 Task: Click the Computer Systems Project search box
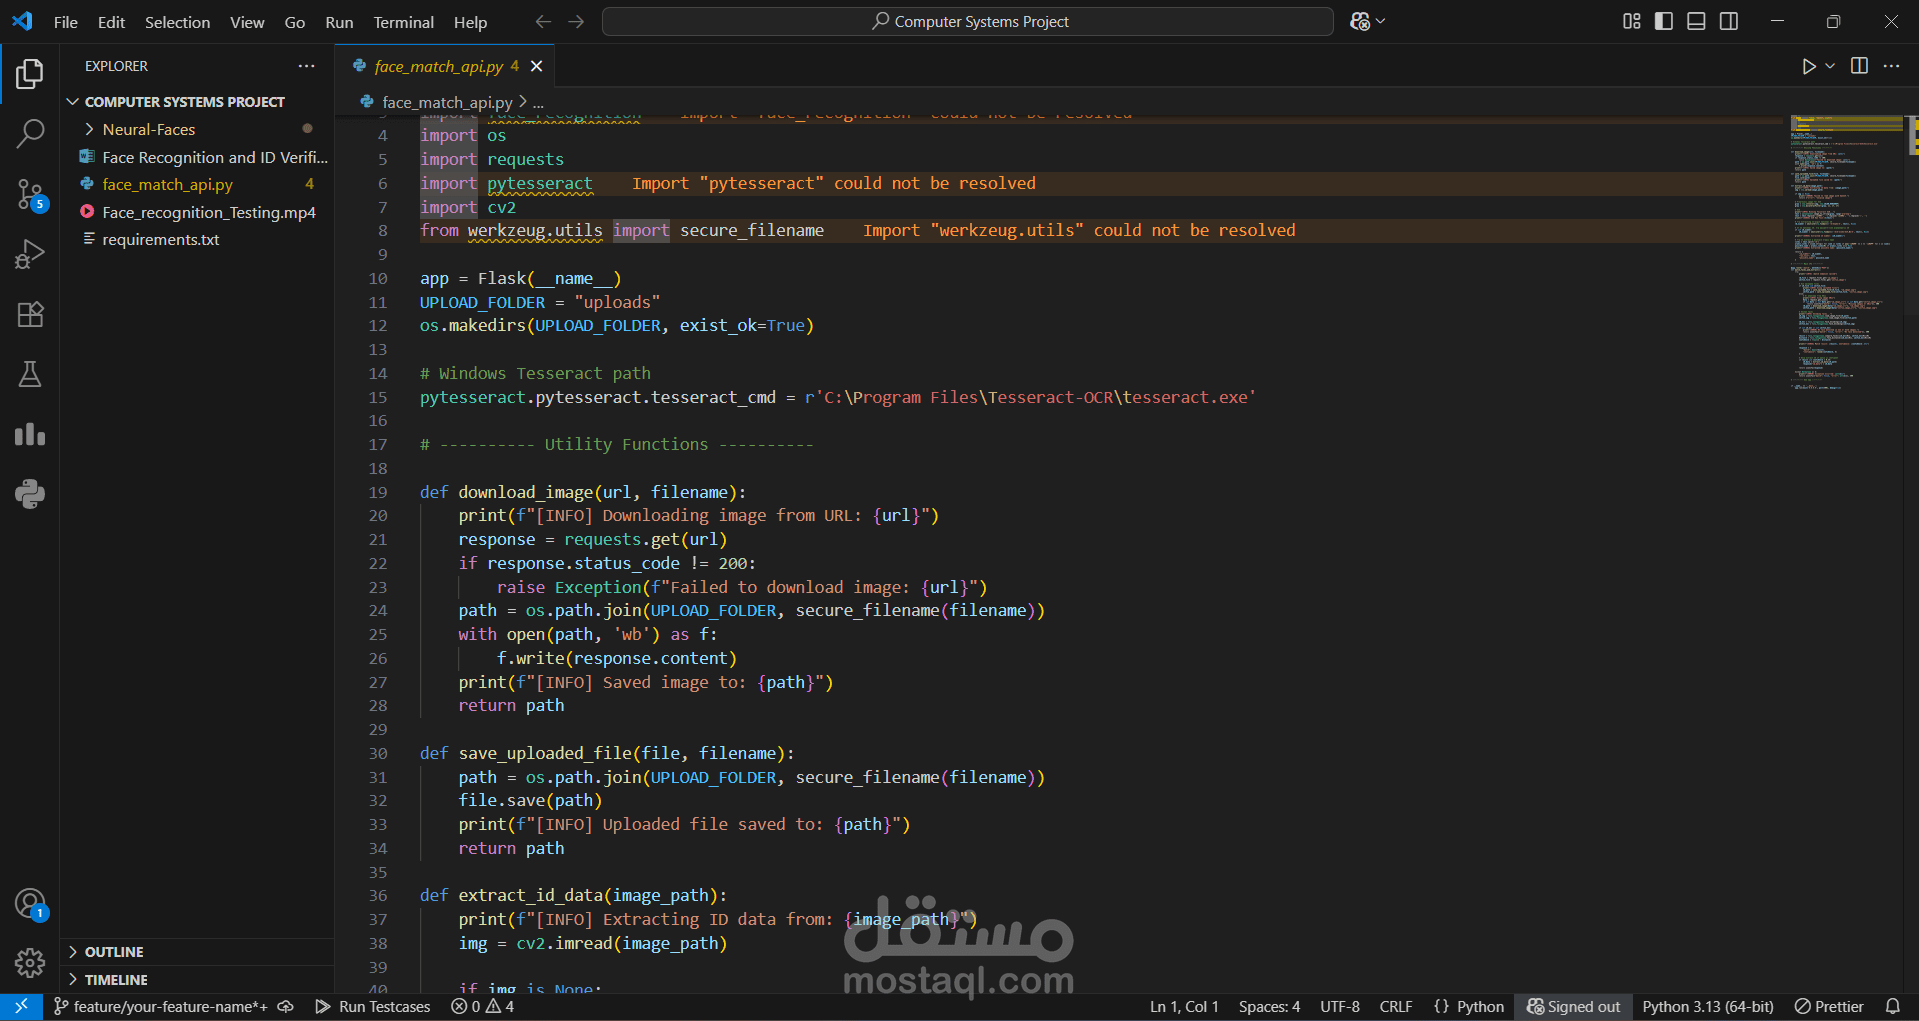(x=968, y=21)
